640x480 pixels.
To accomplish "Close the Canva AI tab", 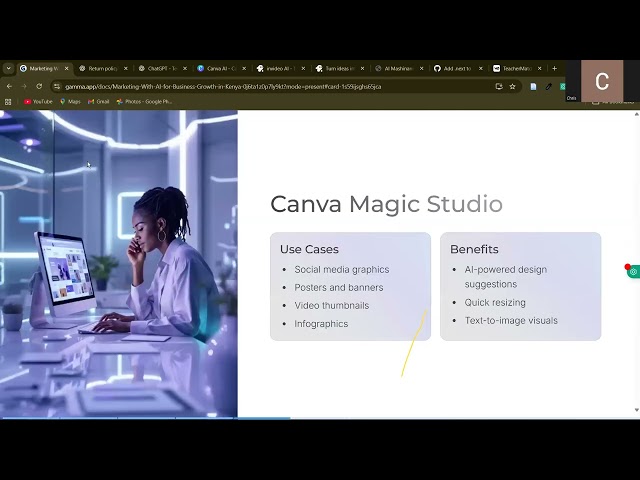I will pyautogui.click(x=244, y=69).
